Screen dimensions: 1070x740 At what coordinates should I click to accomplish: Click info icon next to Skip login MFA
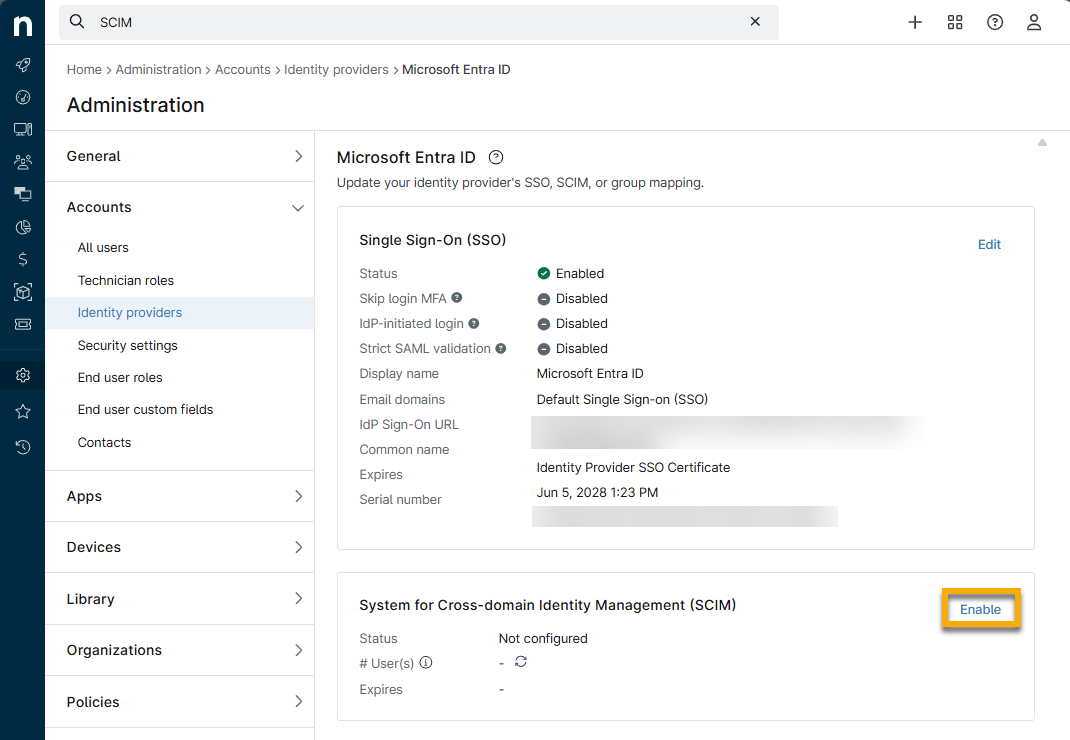(x=456, y=298)
